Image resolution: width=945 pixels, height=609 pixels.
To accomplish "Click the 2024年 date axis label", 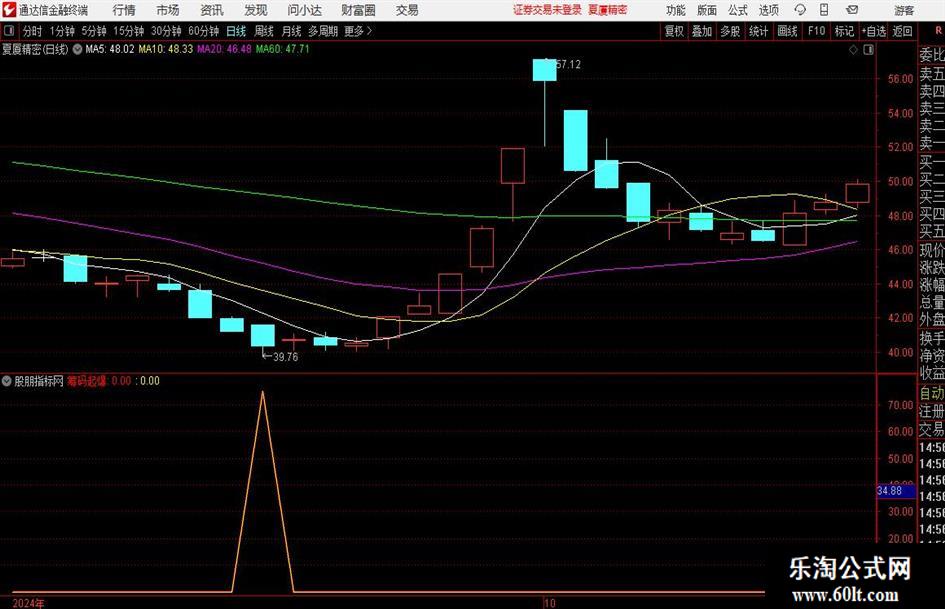I will [x=28, y=603].
